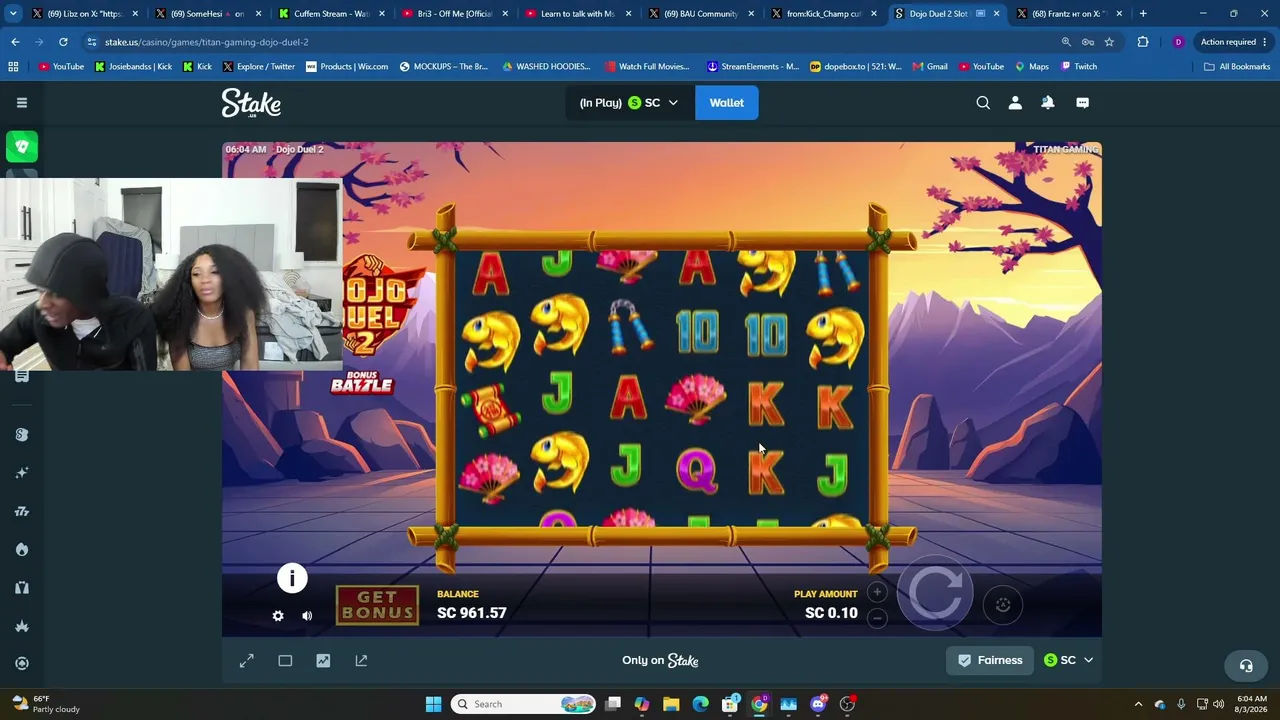
Task: Click the Get Bonus button
Action: 377,605
